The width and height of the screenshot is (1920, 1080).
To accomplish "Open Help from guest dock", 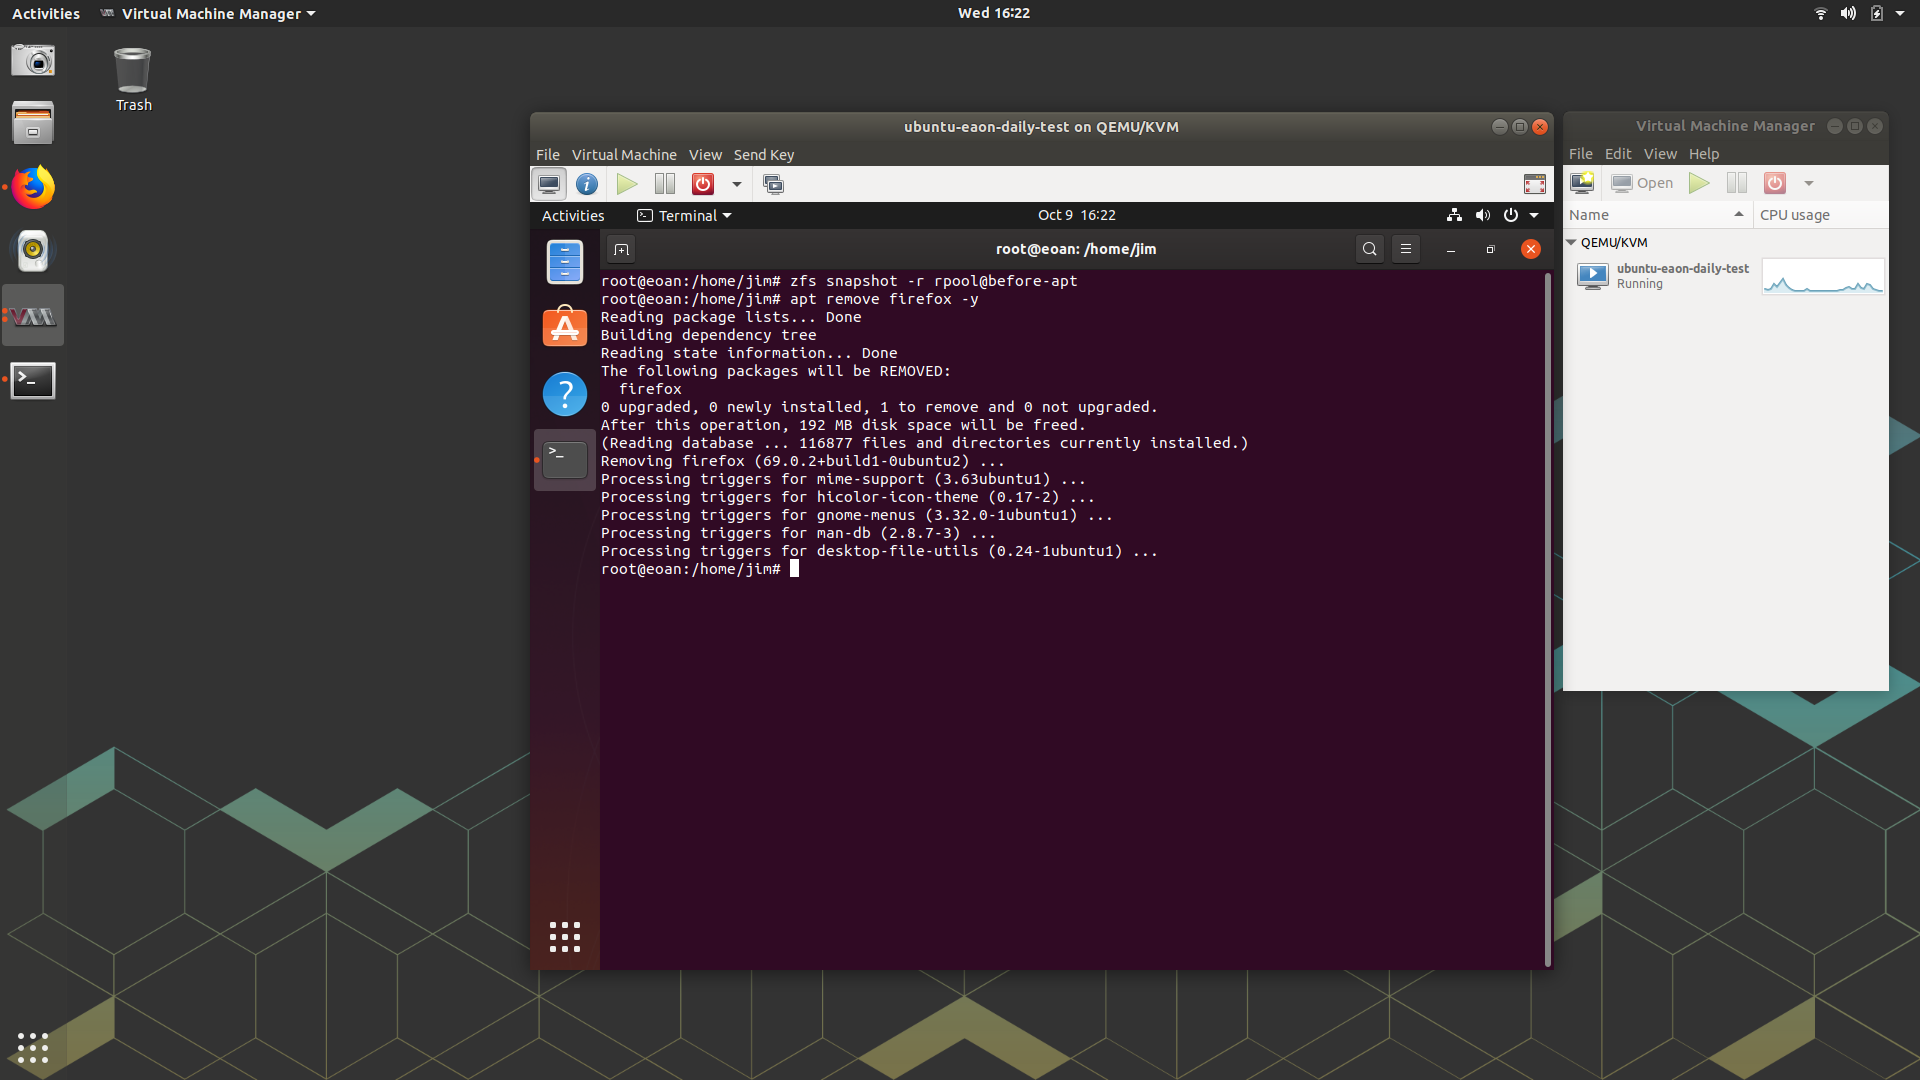I will click(565, 394).
